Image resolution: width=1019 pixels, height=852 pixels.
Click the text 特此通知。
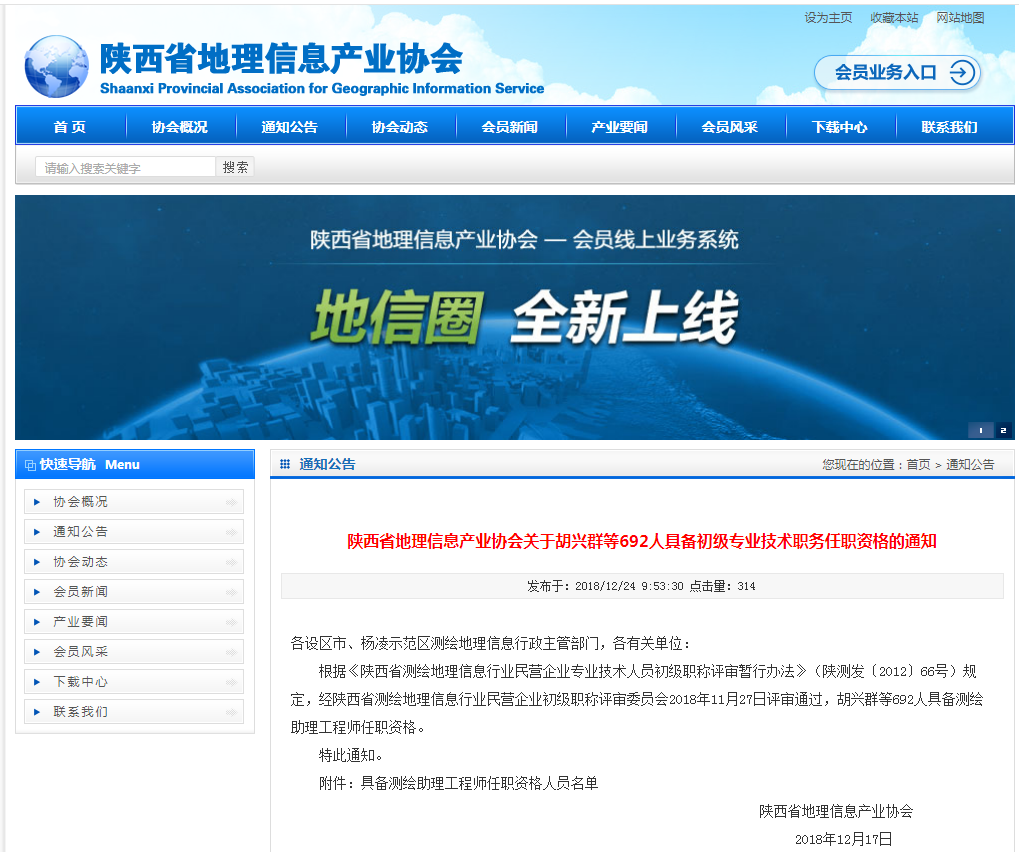[x=351, y=755]
